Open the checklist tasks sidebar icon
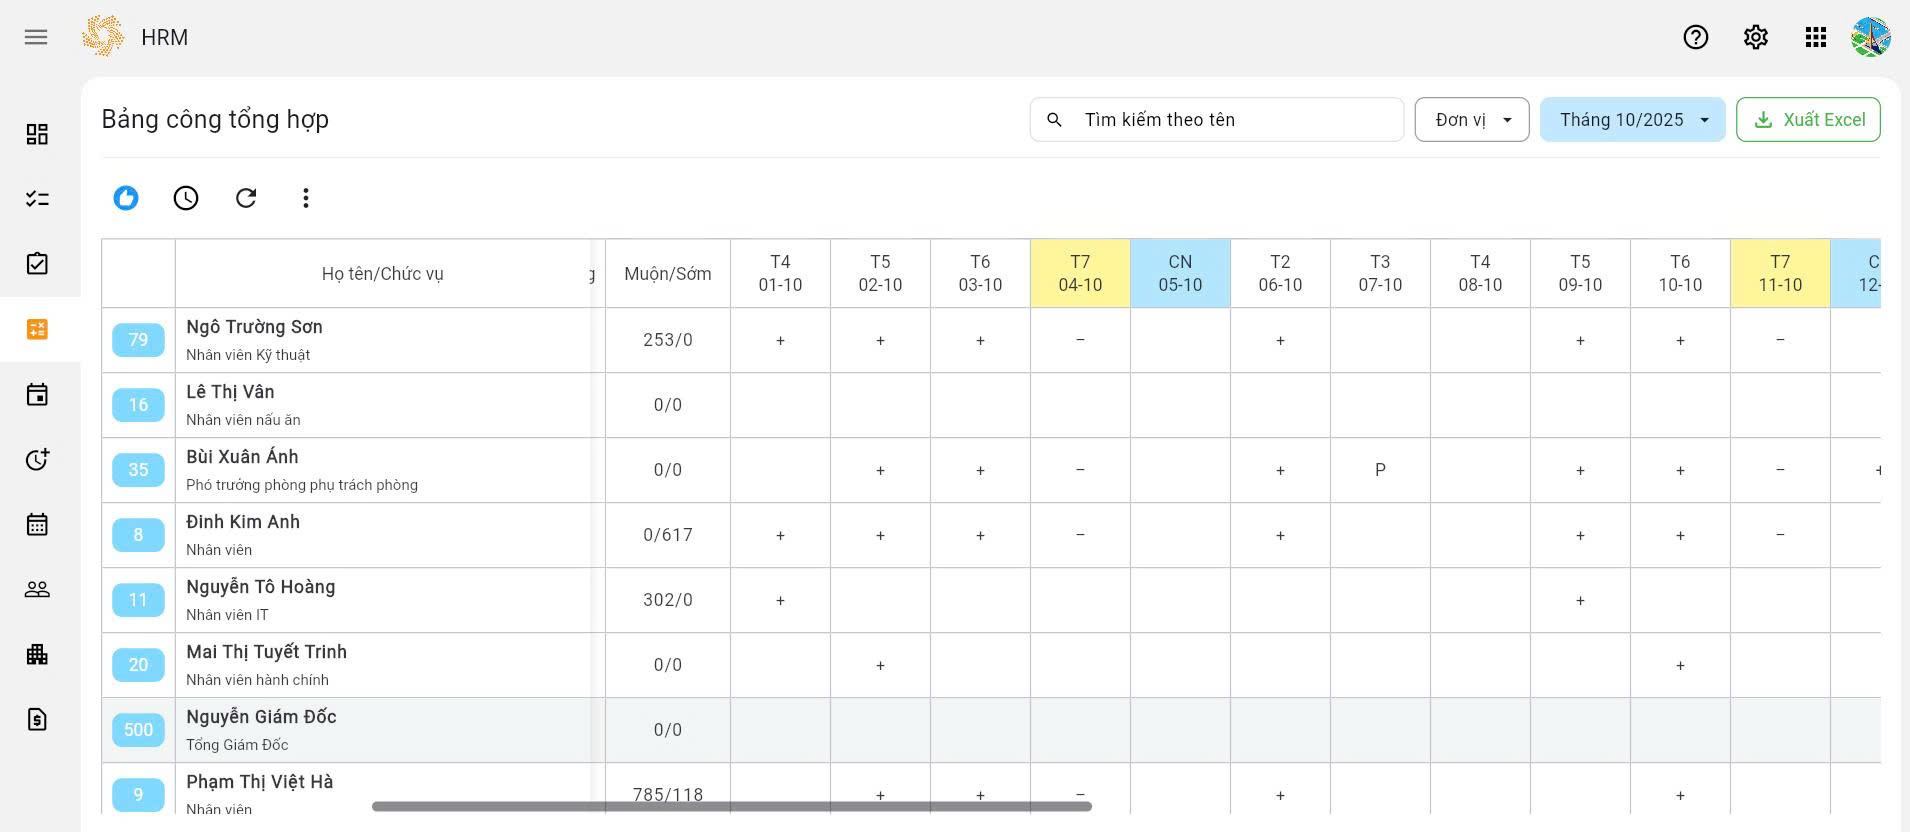Viewport: 1910px width, 832px height. coord(37,199)
